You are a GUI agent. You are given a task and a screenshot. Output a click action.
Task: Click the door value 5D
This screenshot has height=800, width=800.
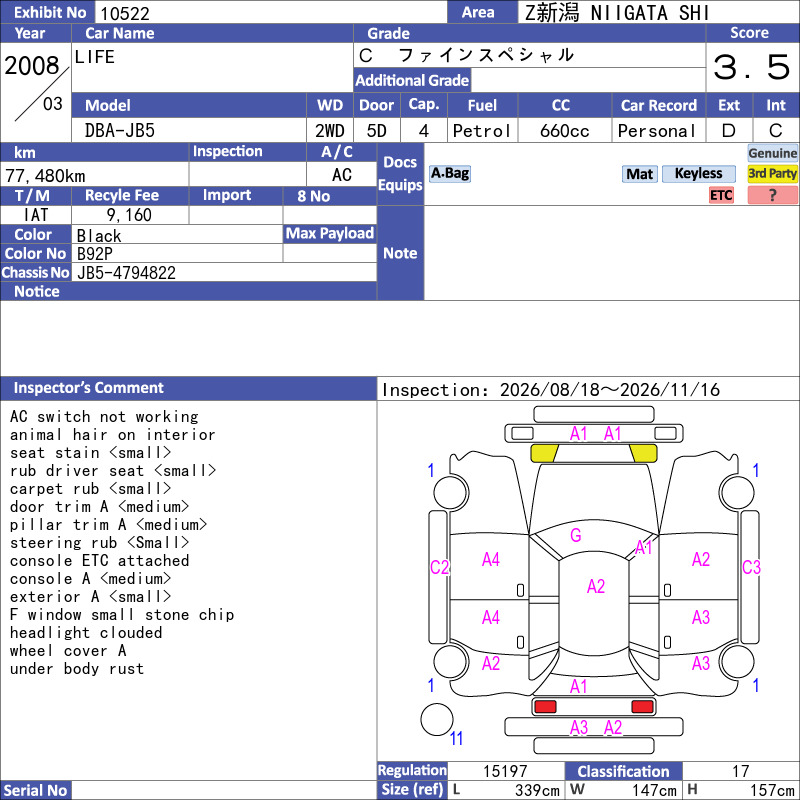377,131
